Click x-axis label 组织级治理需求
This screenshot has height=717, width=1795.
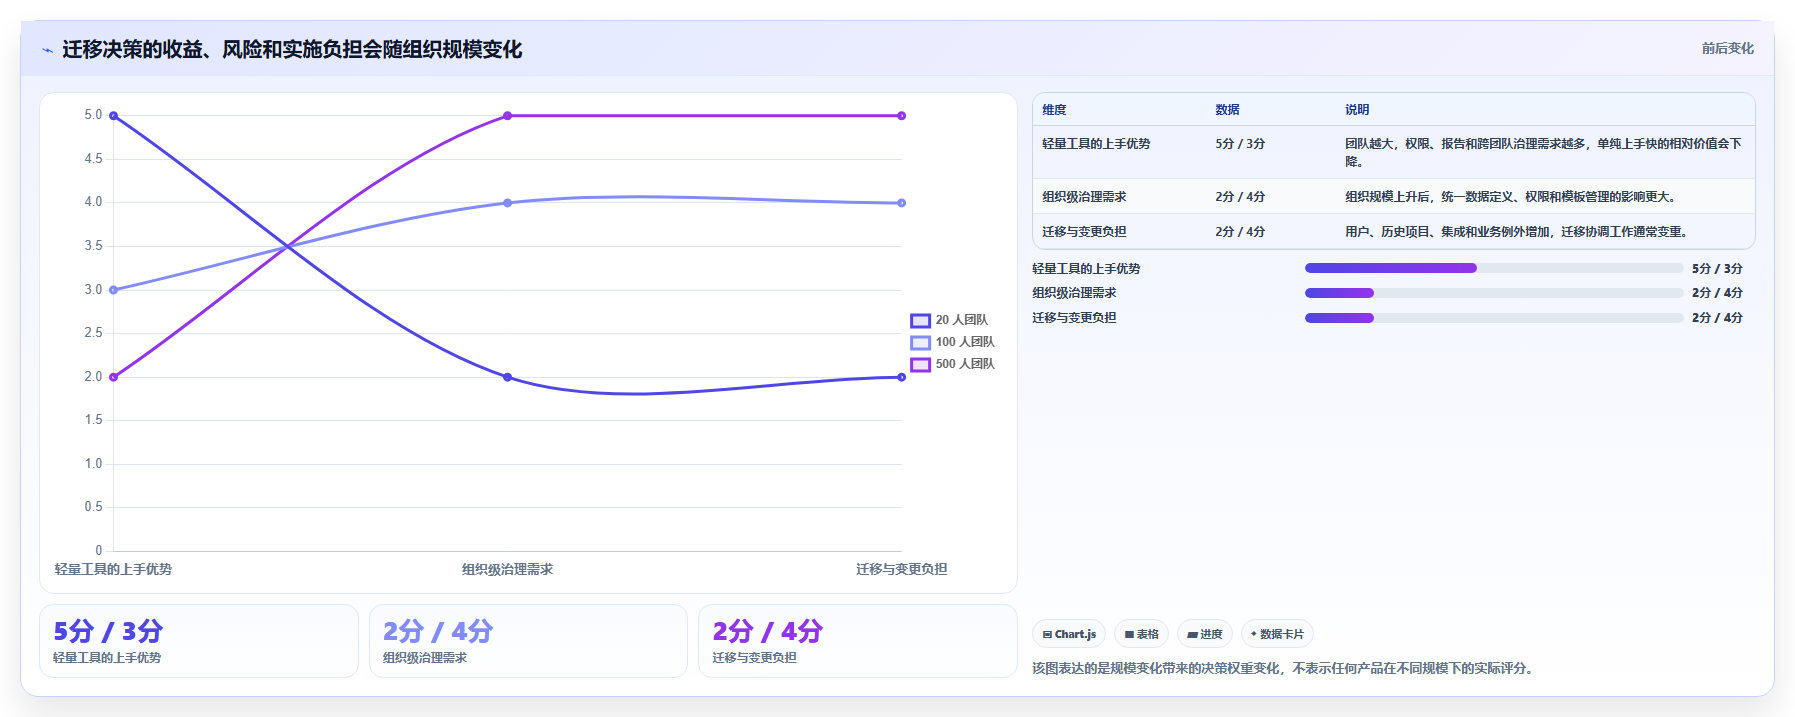pyautogui.click(x=507, y=569)
